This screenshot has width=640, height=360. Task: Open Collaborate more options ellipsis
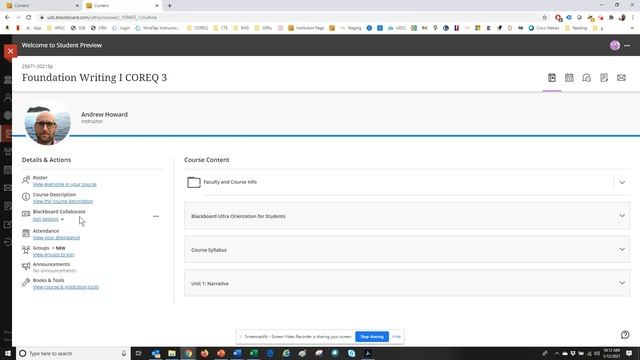click(x=156, y=216)
